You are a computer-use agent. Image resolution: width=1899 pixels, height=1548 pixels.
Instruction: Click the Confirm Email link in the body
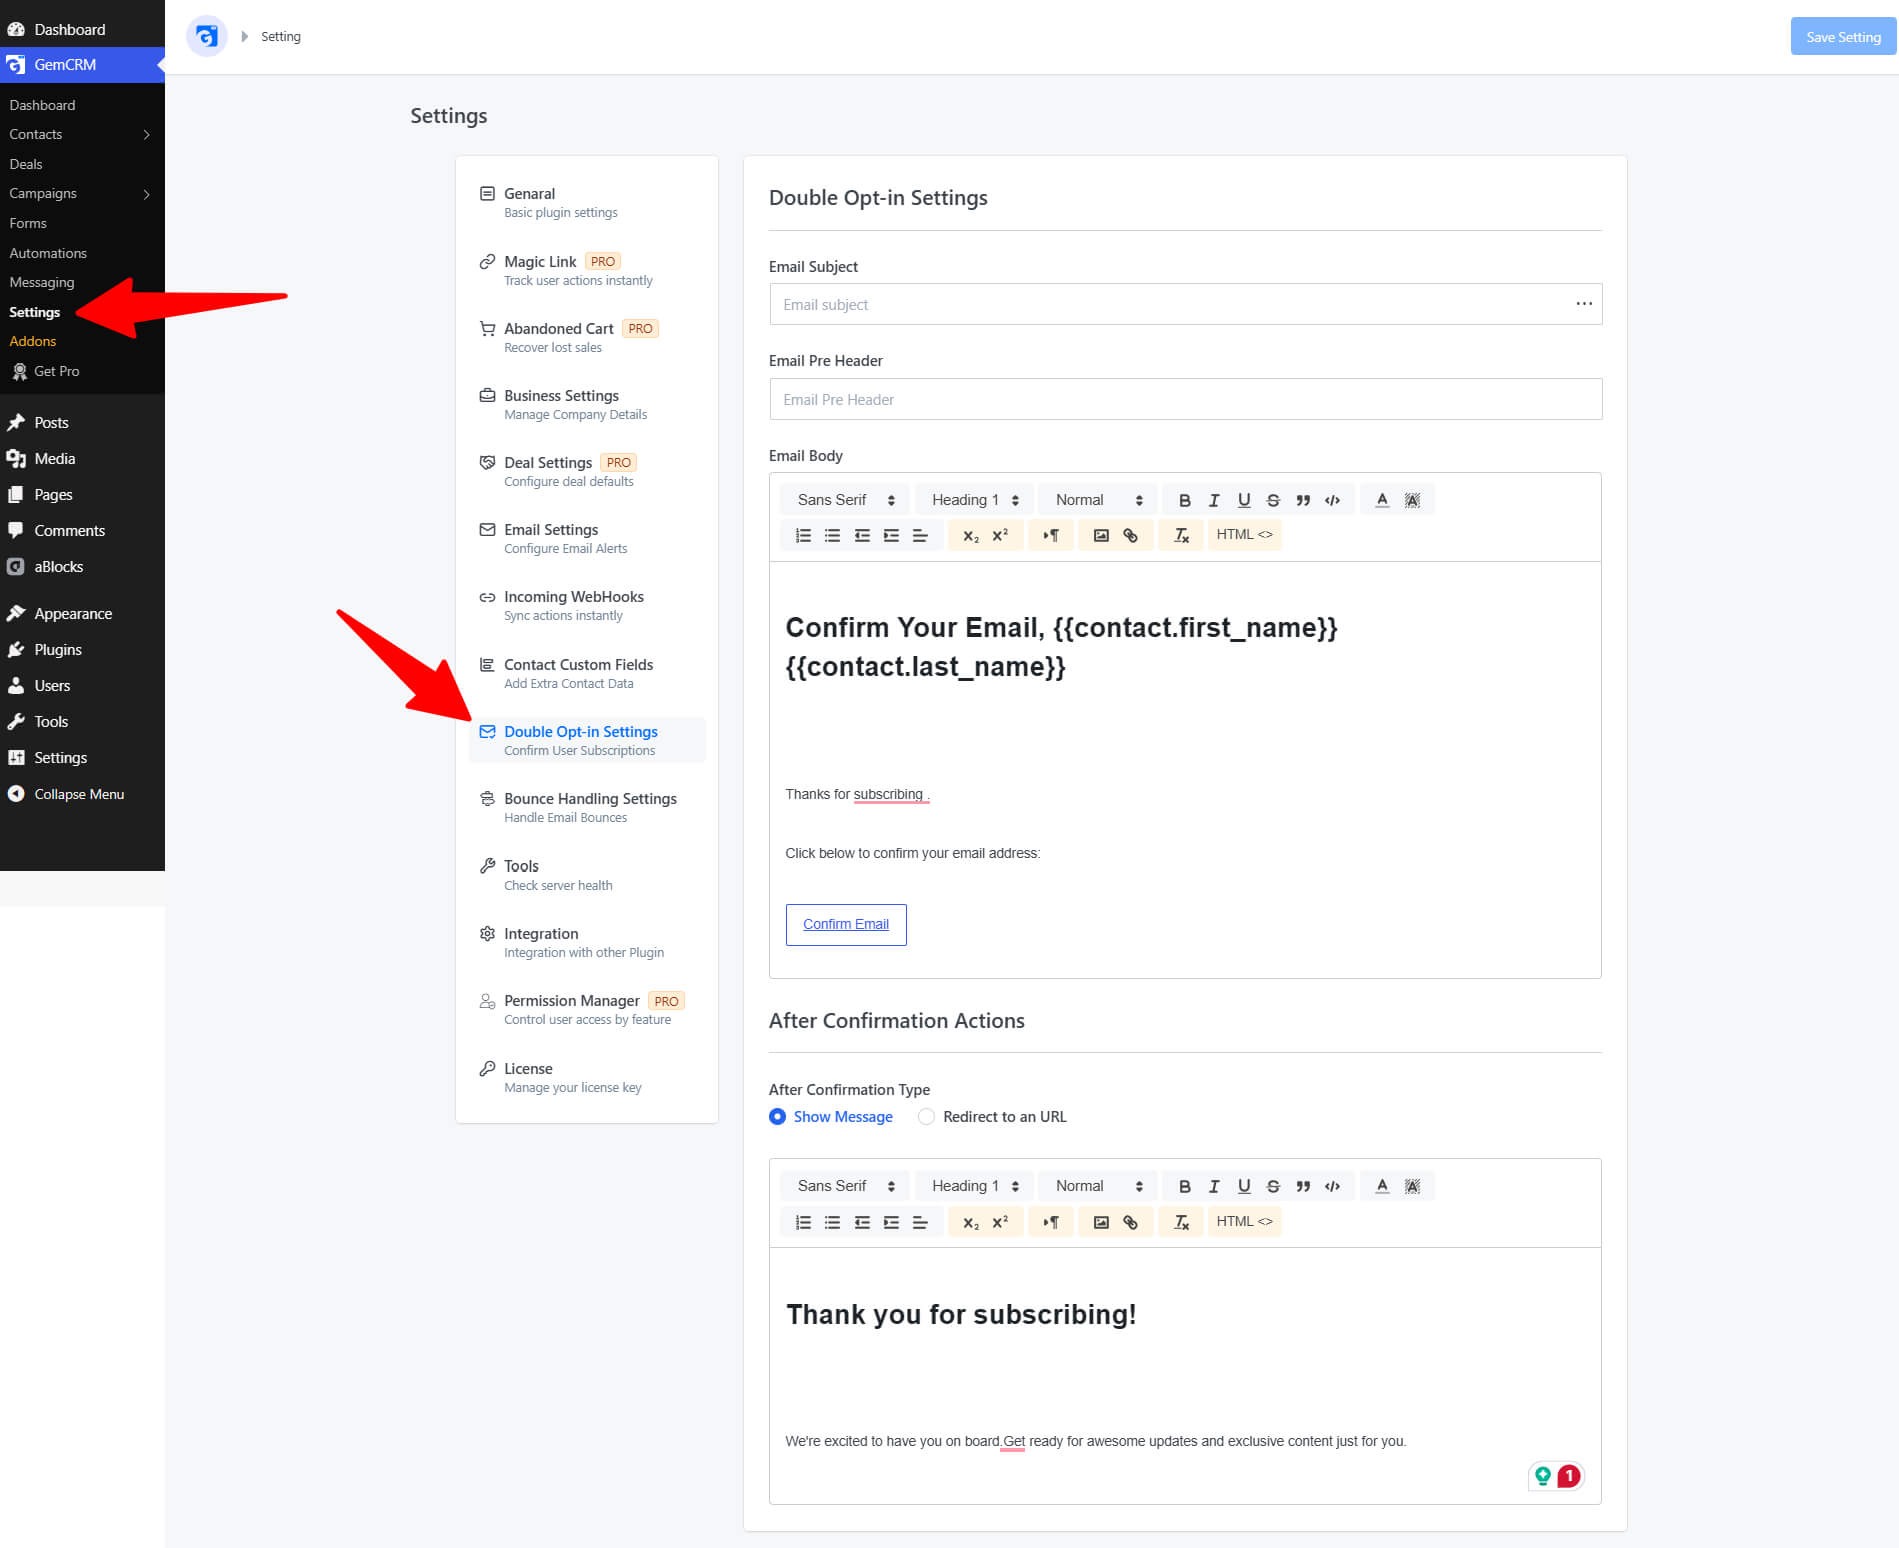coord(846,924)
